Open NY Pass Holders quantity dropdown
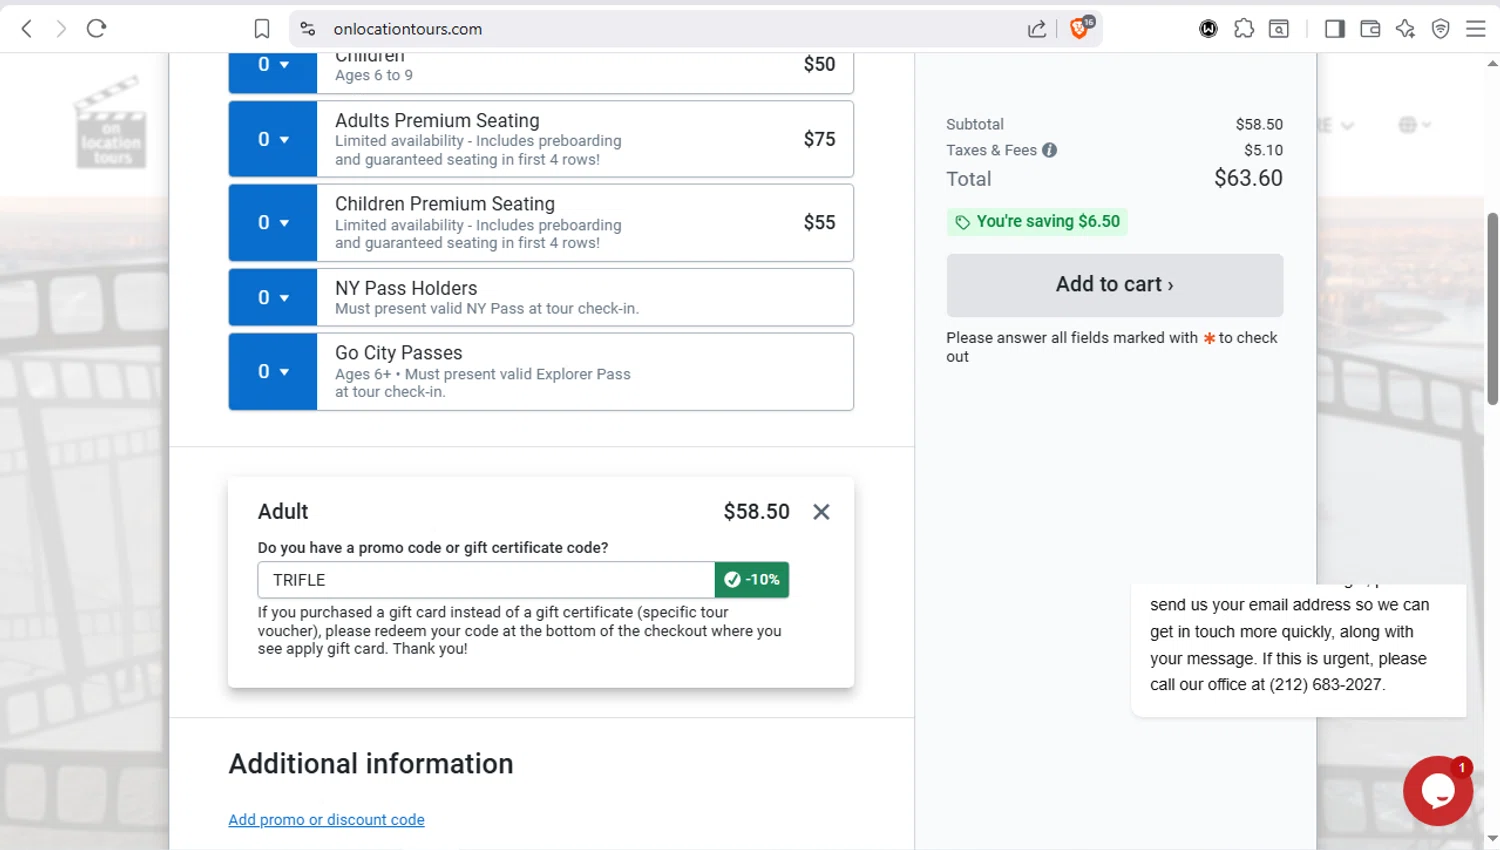Screen dimensions: 1500x850 click(x=273, y=297)
